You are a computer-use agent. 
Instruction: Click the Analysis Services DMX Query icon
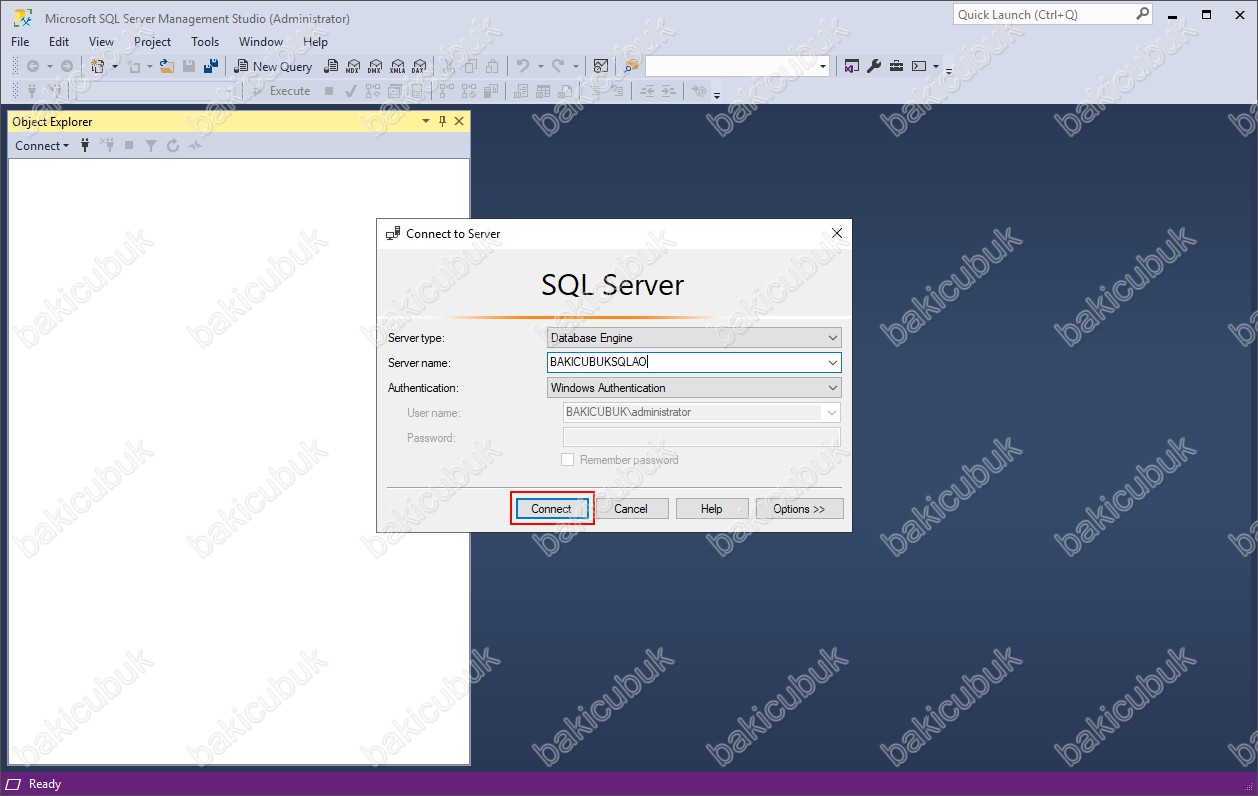(x=375, y=66)
